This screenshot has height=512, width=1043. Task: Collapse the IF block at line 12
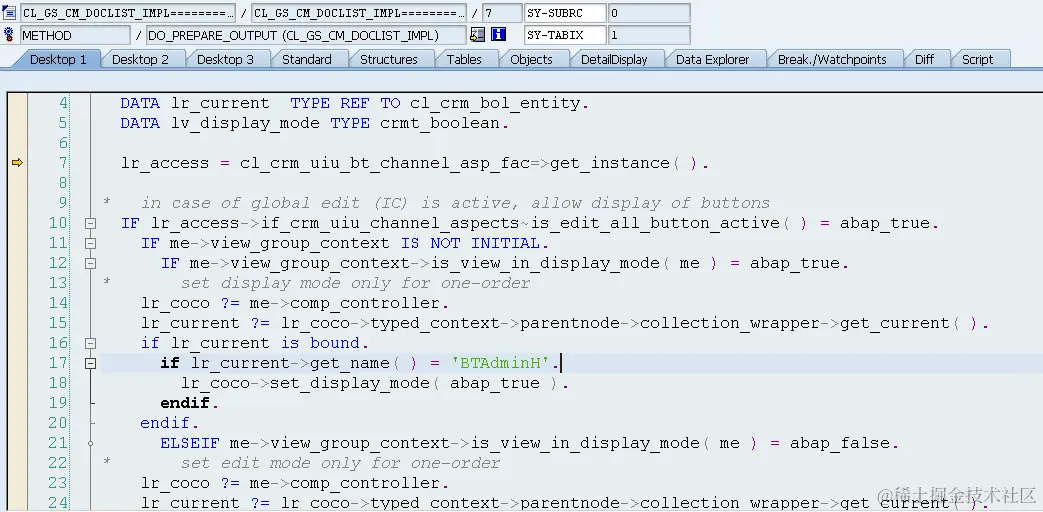(90, 263)
